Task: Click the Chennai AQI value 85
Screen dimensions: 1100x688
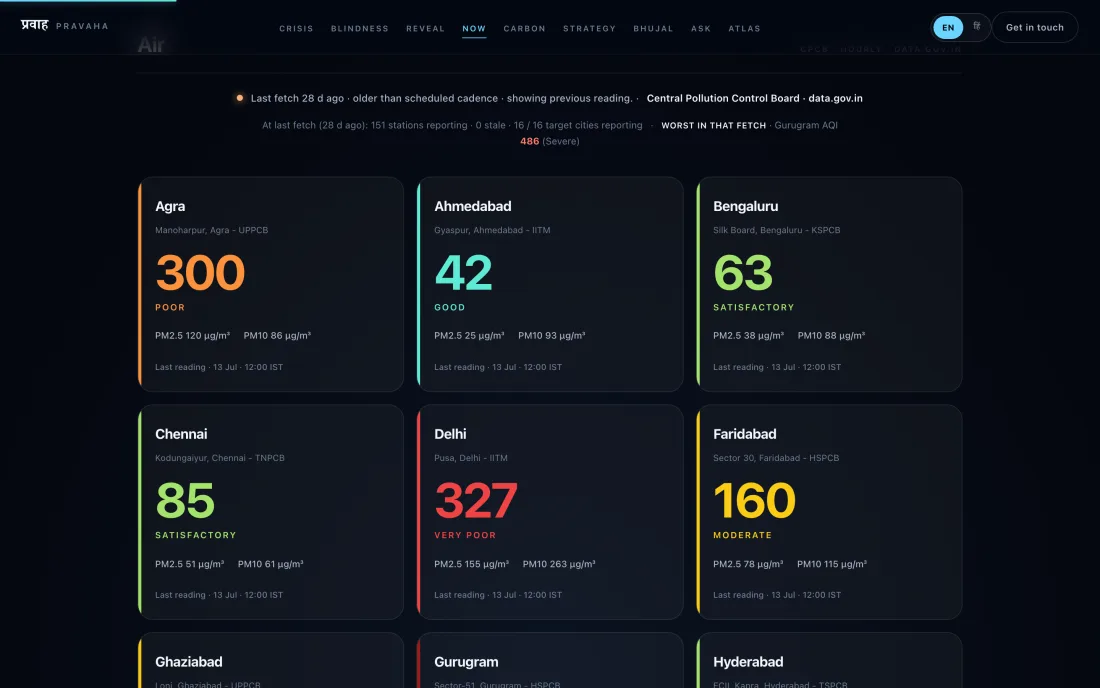Action: [x=185, y=500]
